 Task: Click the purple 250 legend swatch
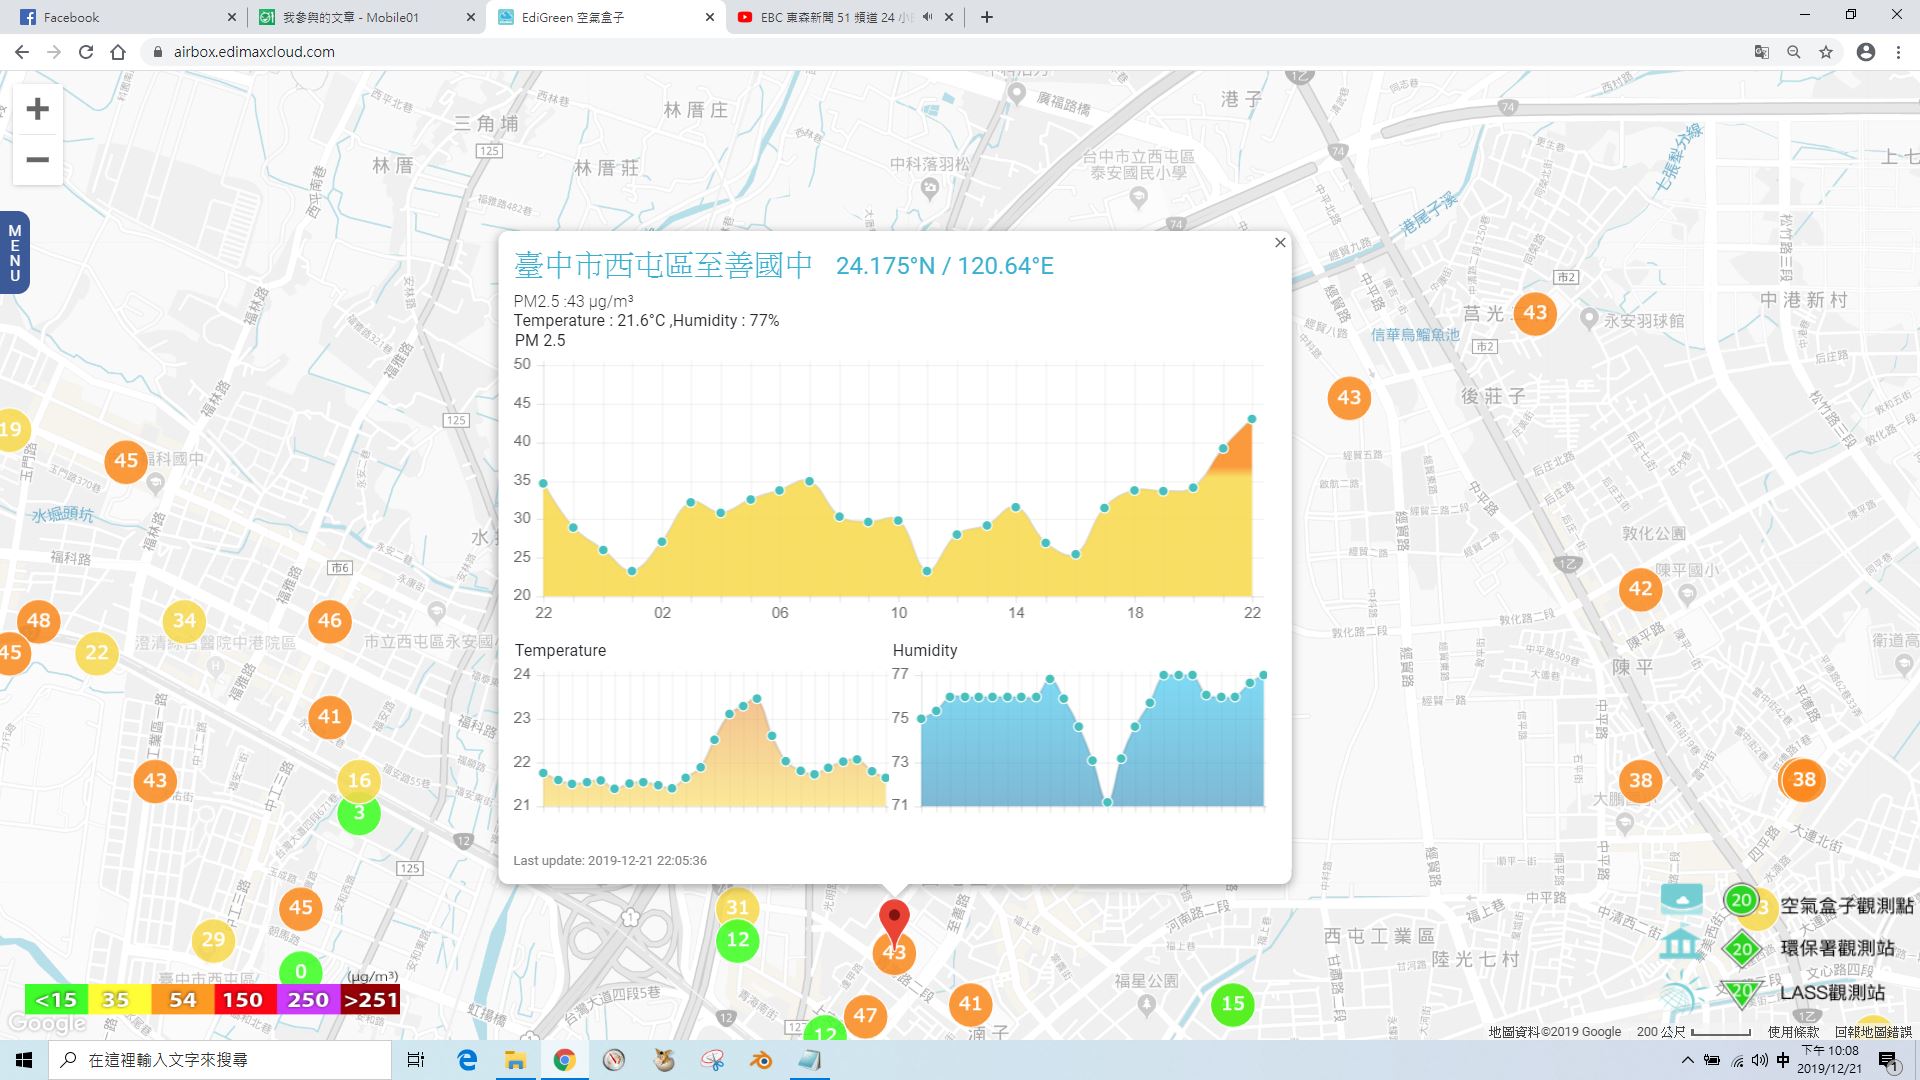tap(308, 1000)
